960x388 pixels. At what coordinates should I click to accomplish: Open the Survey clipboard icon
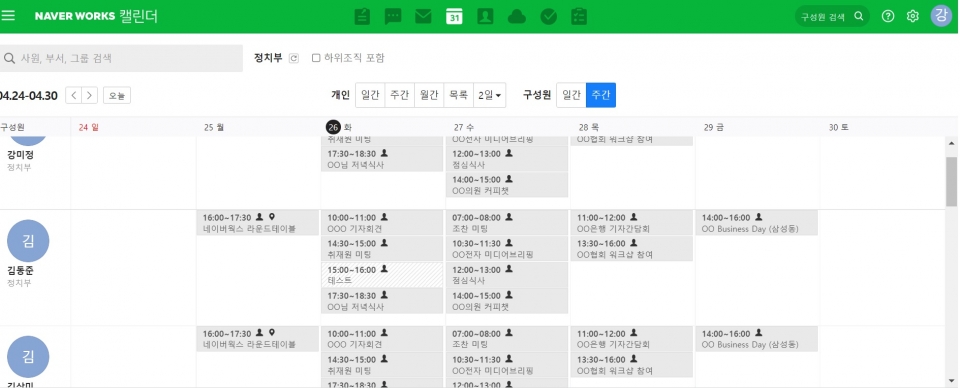click(x=579, y=17)
